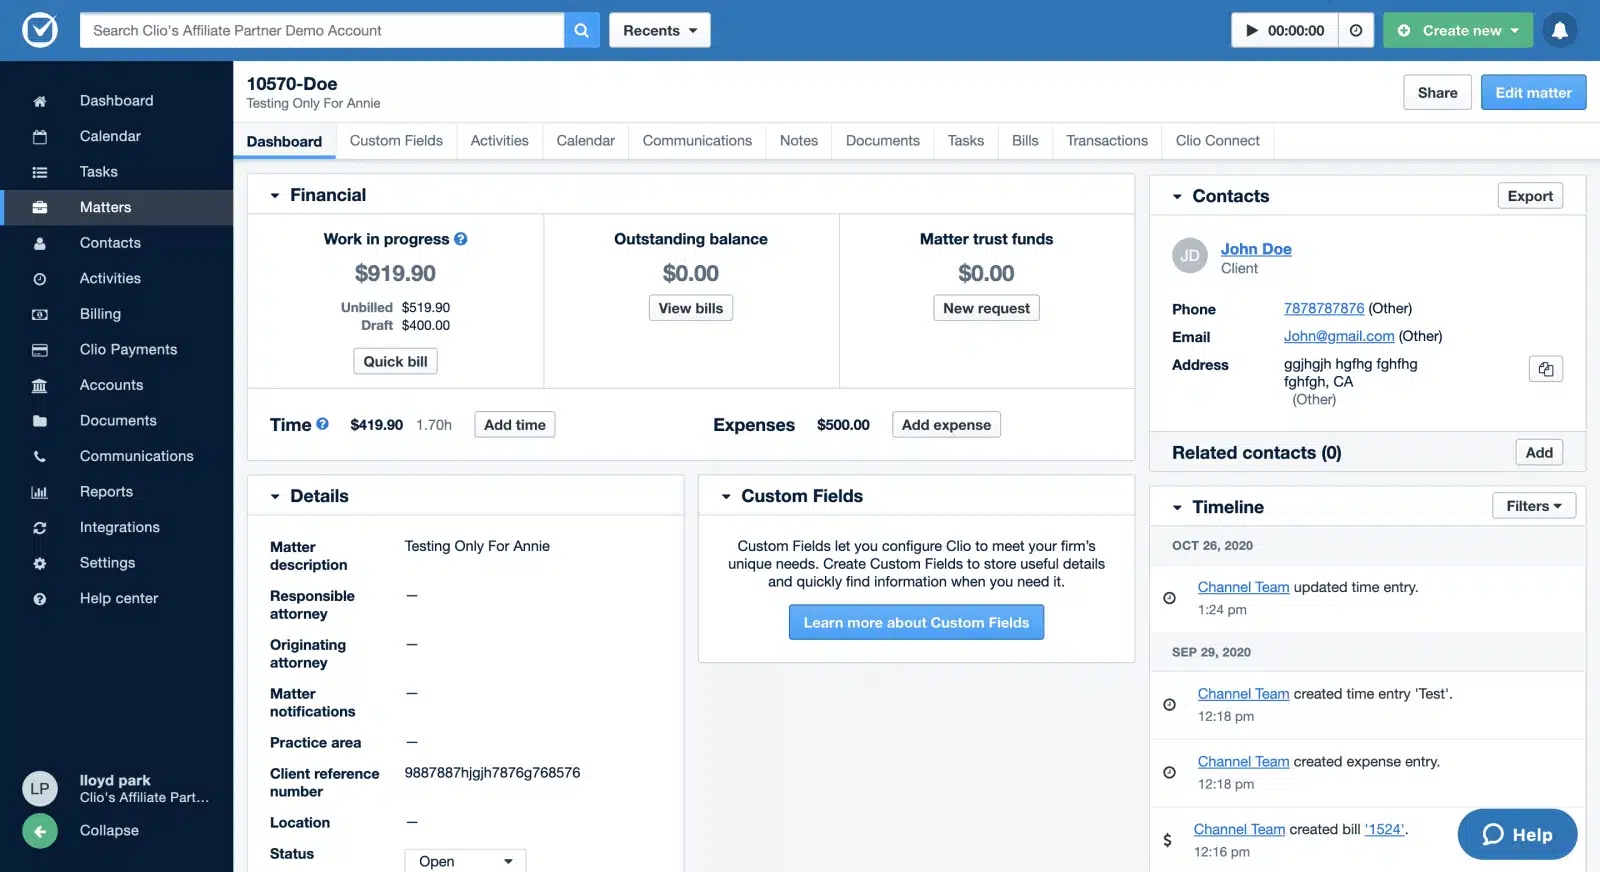Open the John Doe contact link
Screen dimensions: 1600x872
pyautogui.click(x=1256, y=249)
